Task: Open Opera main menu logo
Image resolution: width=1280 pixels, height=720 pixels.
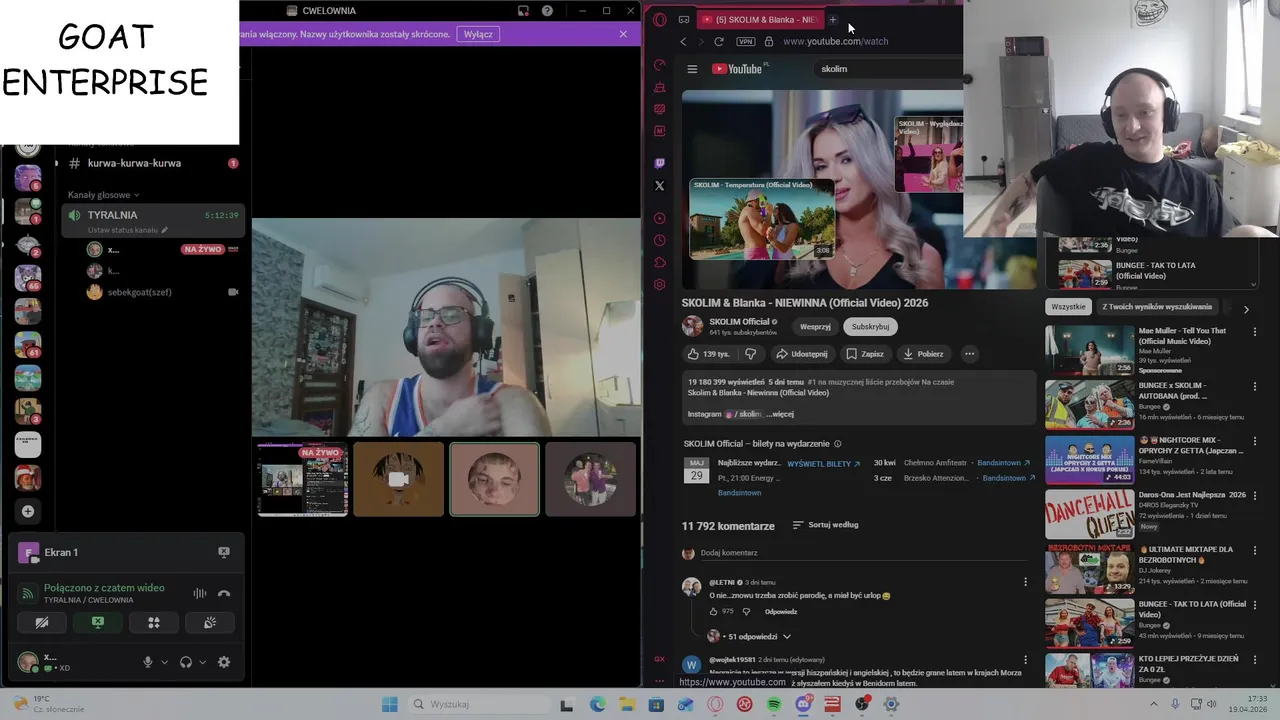Action: pyautogui.click(x=659, y=19)
